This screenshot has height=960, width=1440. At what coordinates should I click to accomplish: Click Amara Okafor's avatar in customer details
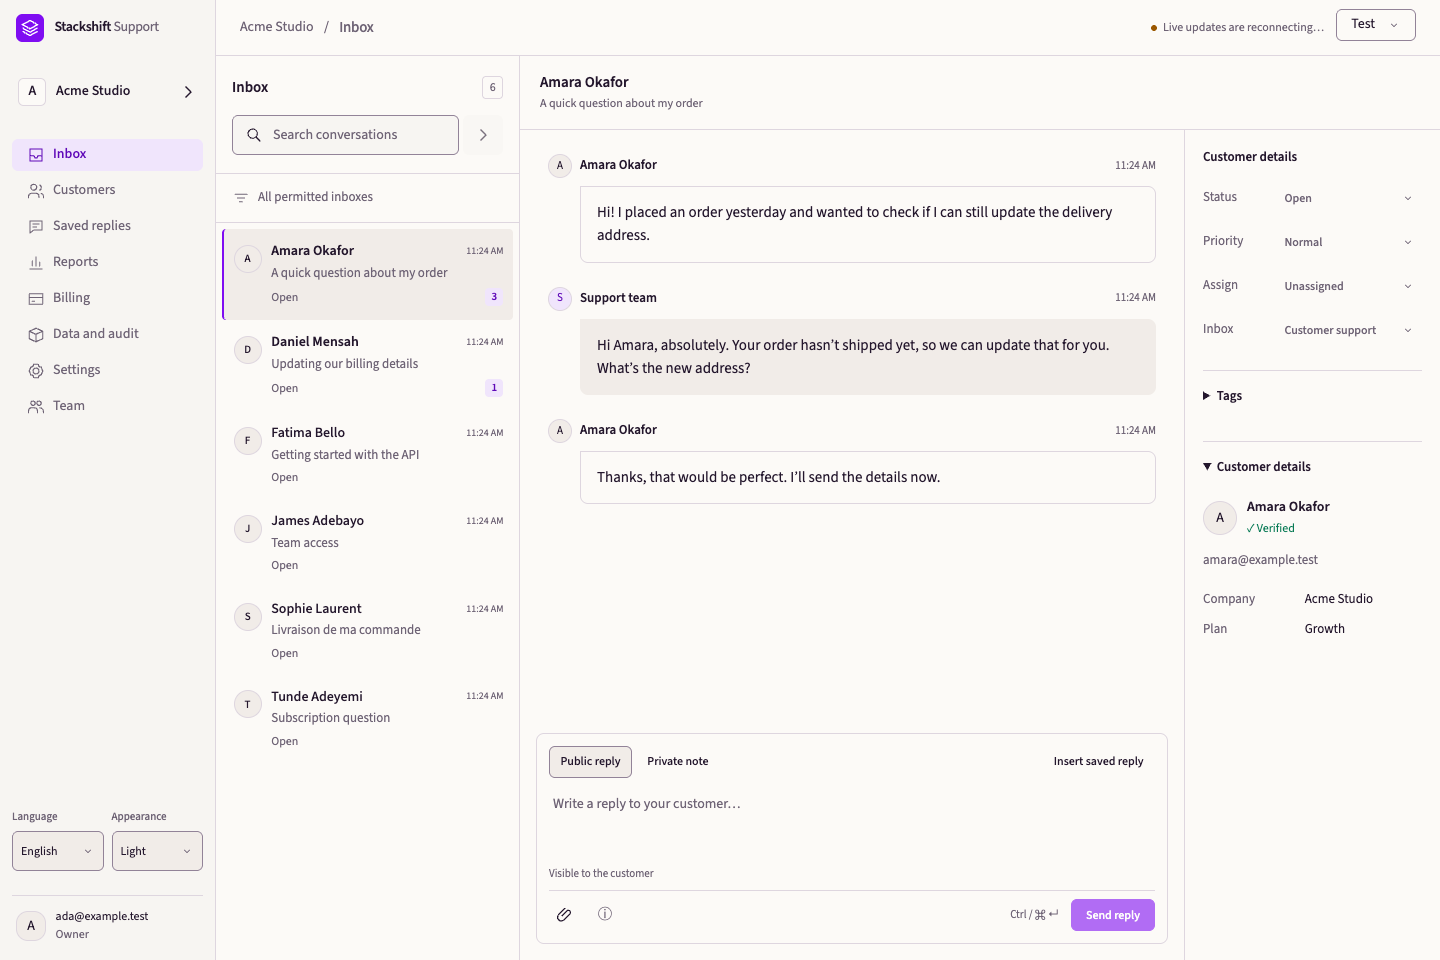(1220, 518)
